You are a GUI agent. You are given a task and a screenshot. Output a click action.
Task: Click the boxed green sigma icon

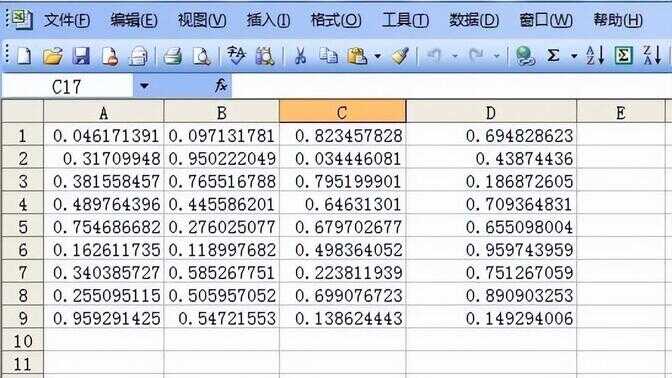pos(624,56)
